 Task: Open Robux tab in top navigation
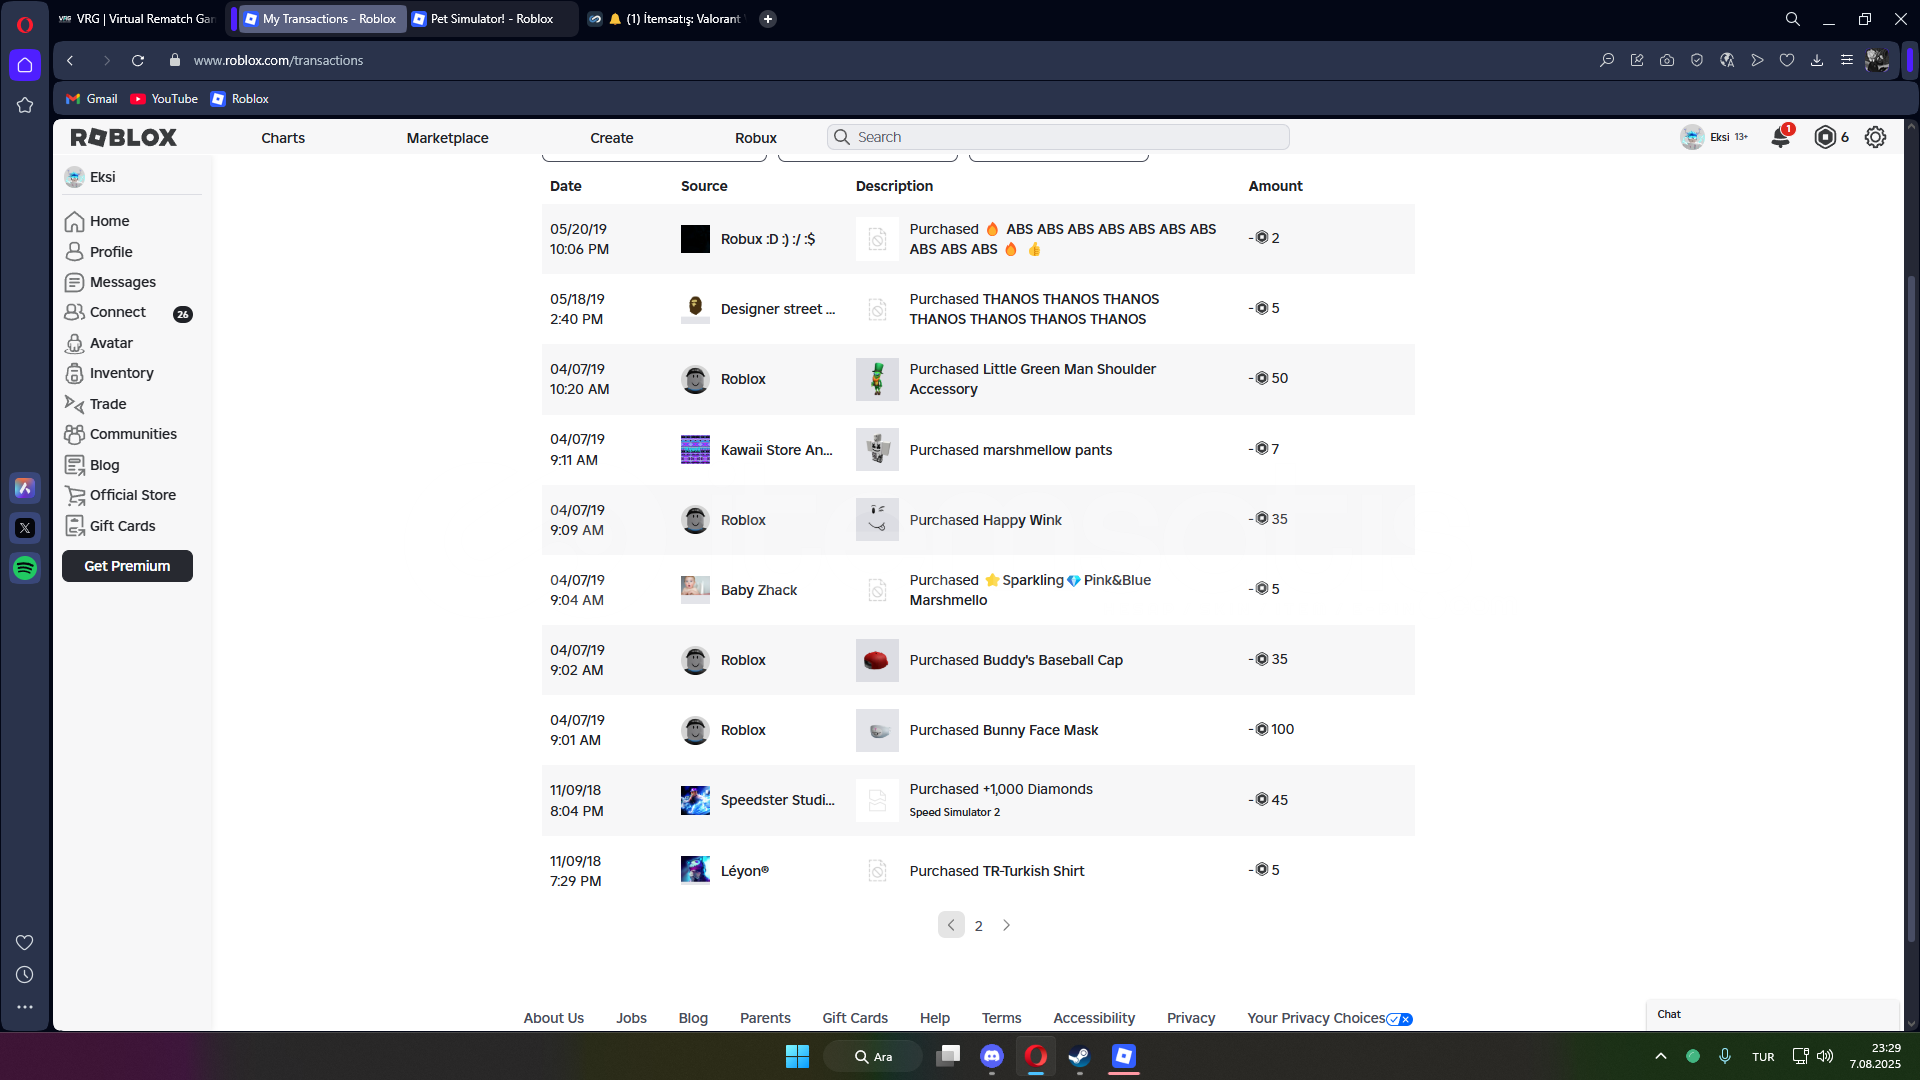pyautogui.click(x=756, y=138)
